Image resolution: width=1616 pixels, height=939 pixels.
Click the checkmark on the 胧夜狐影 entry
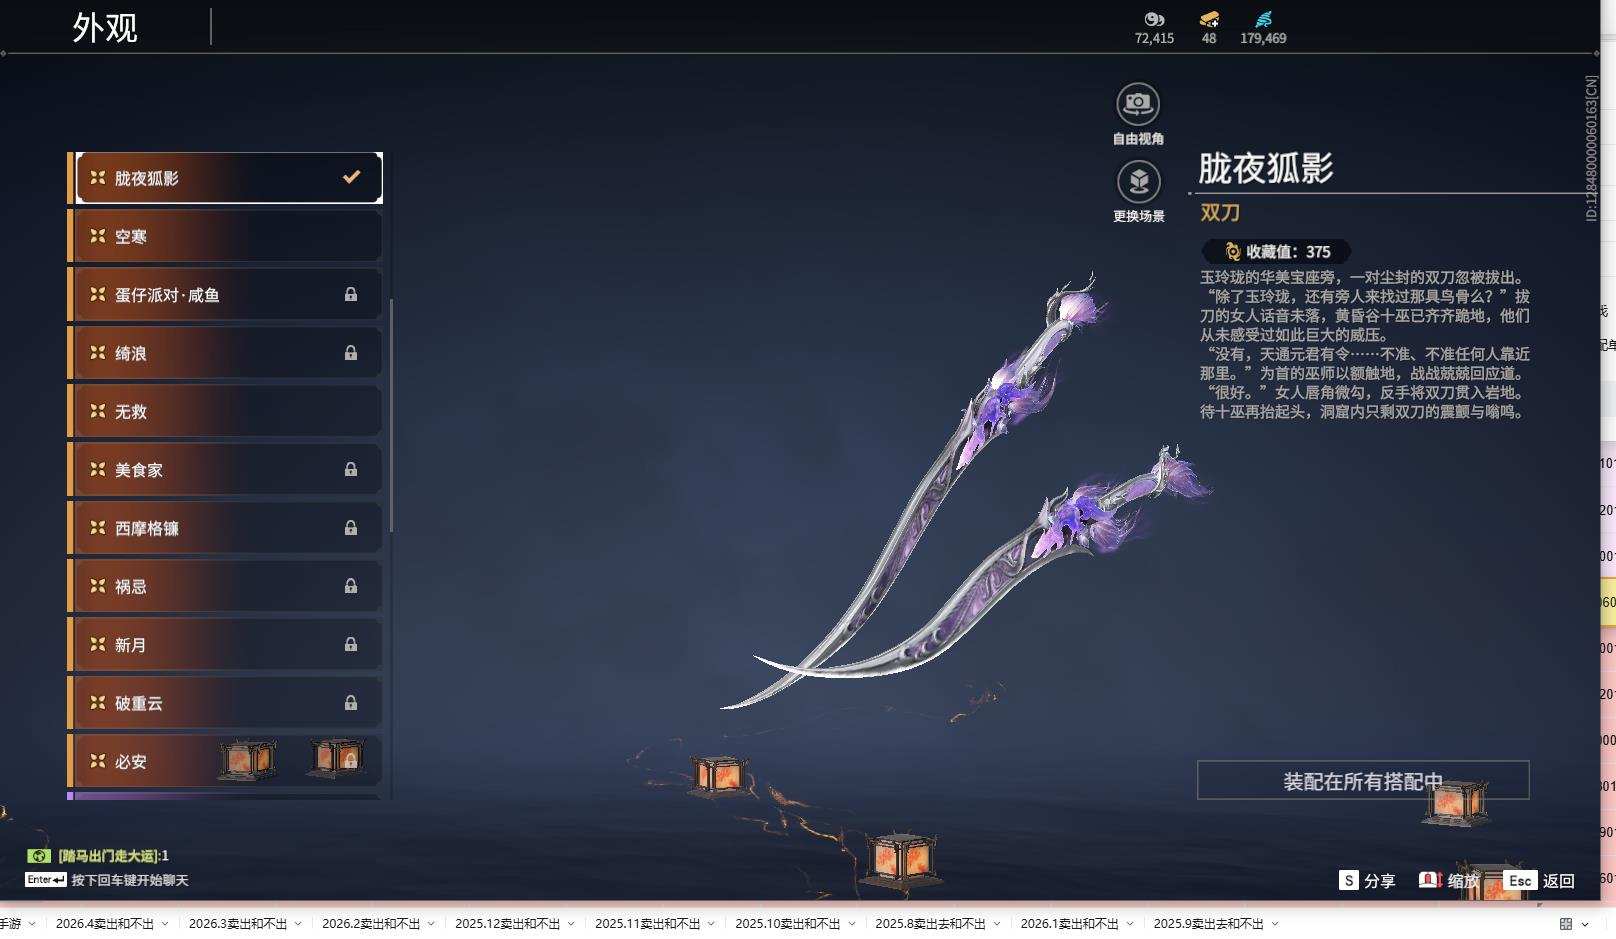click(350, 176)
